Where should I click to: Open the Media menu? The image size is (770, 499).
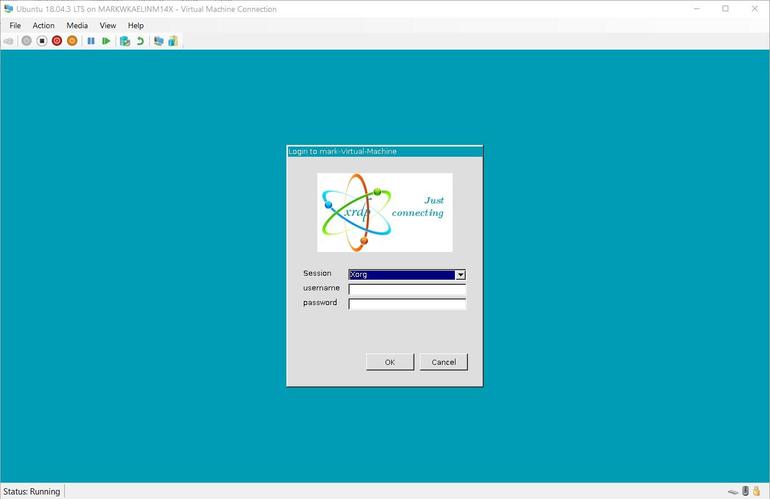pos(77,26)
